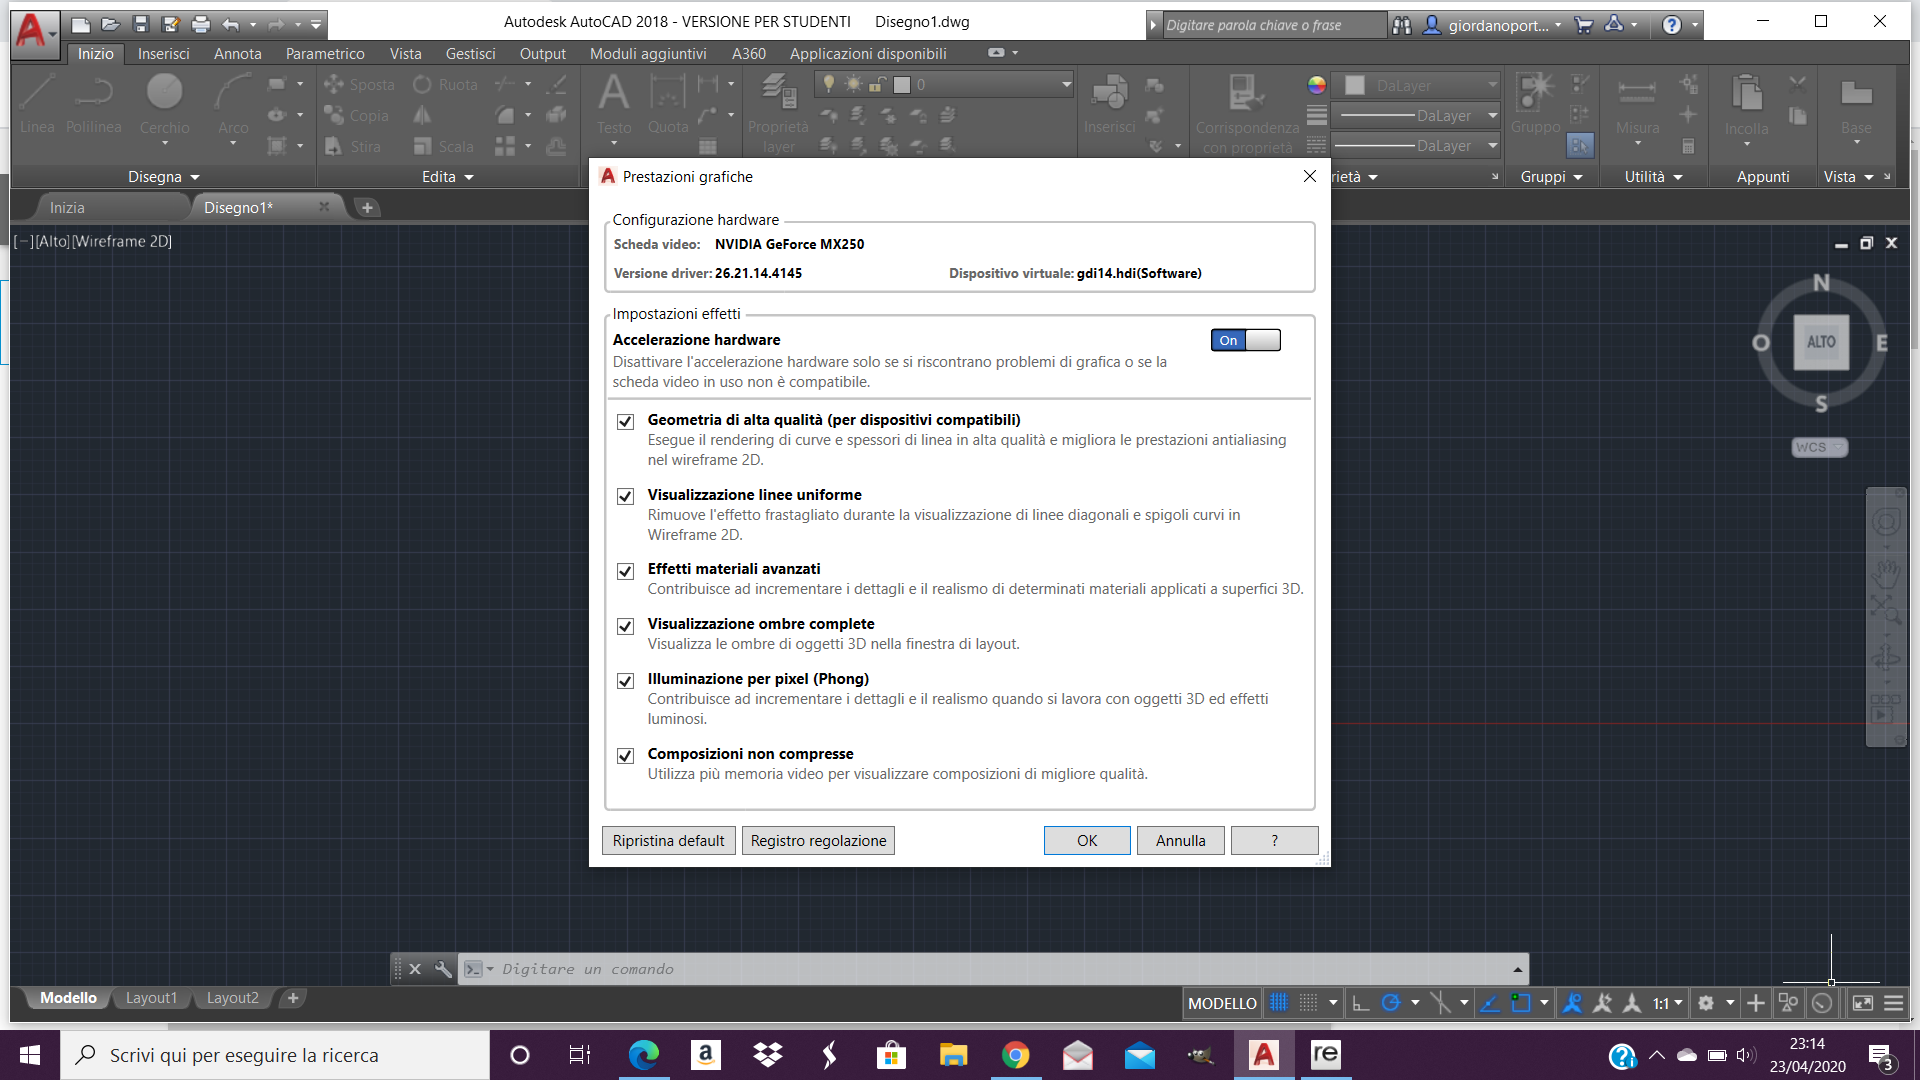Click the Stira stretch tool
This screenshot has height=1080, width=1920.
pyautogui.click(x=353, y=147)
